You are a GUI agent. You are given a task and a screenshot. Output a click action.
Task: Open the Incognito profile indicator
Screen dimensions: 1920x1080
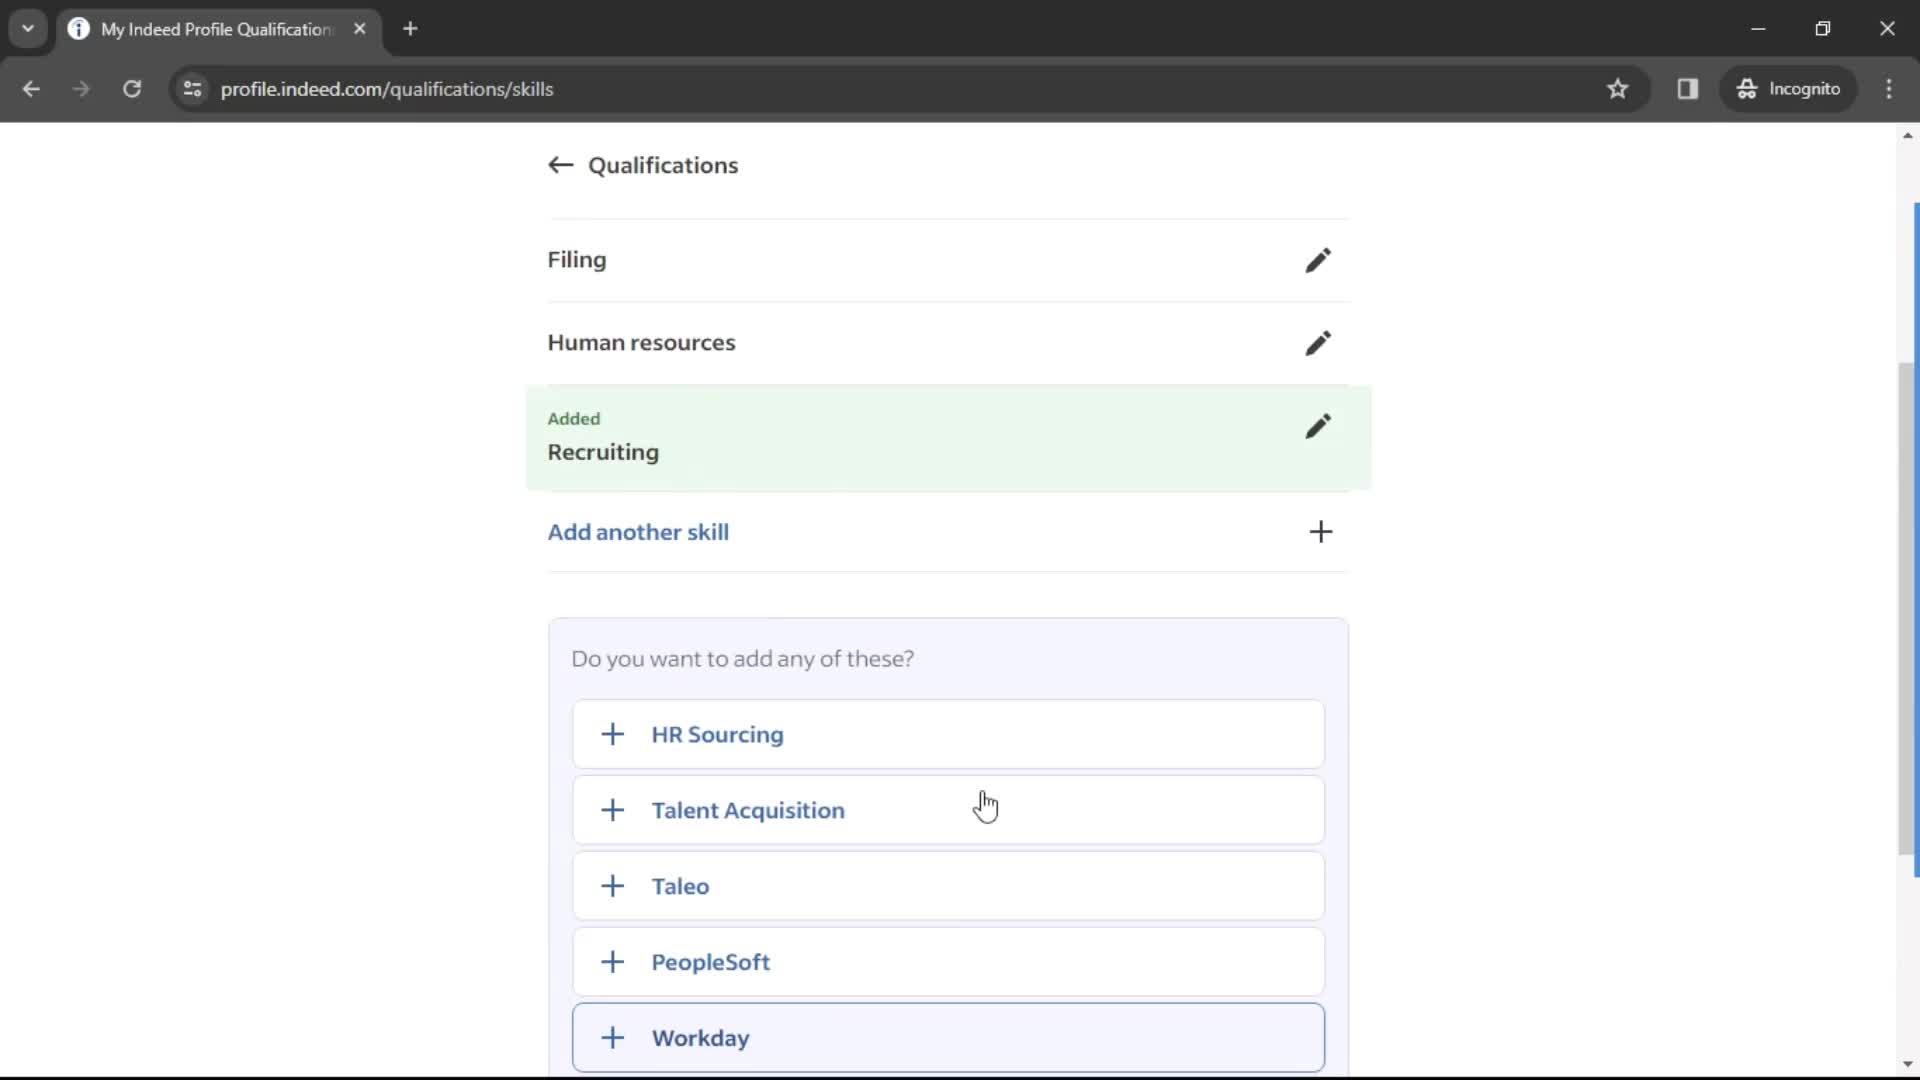(1789, 89)
